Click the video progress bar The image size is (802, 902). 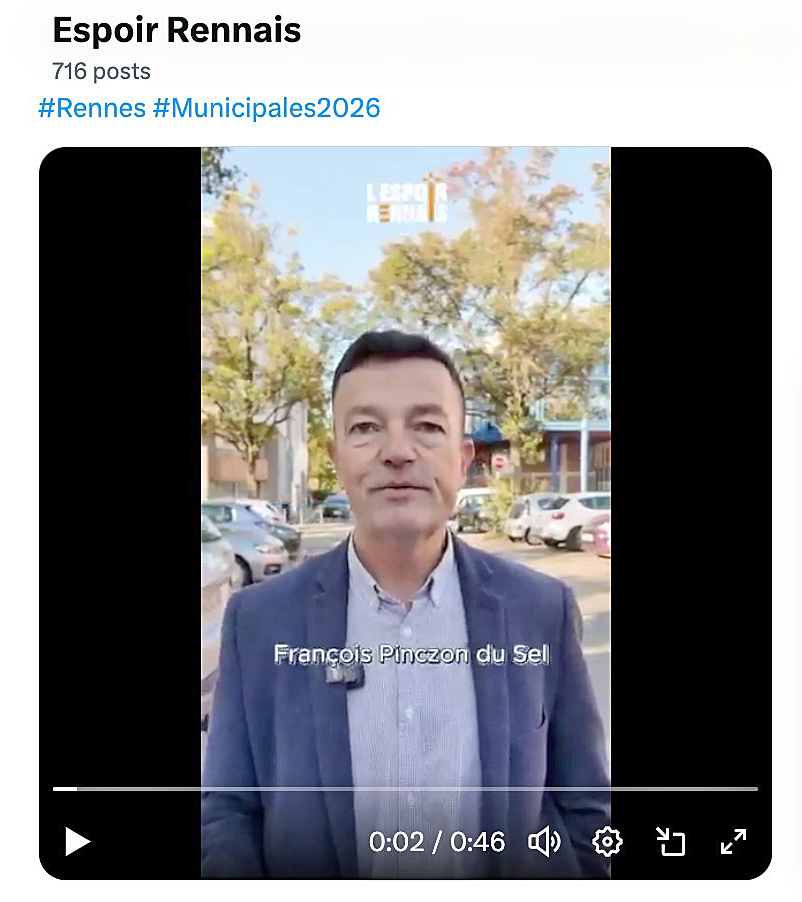coord(405,789)
